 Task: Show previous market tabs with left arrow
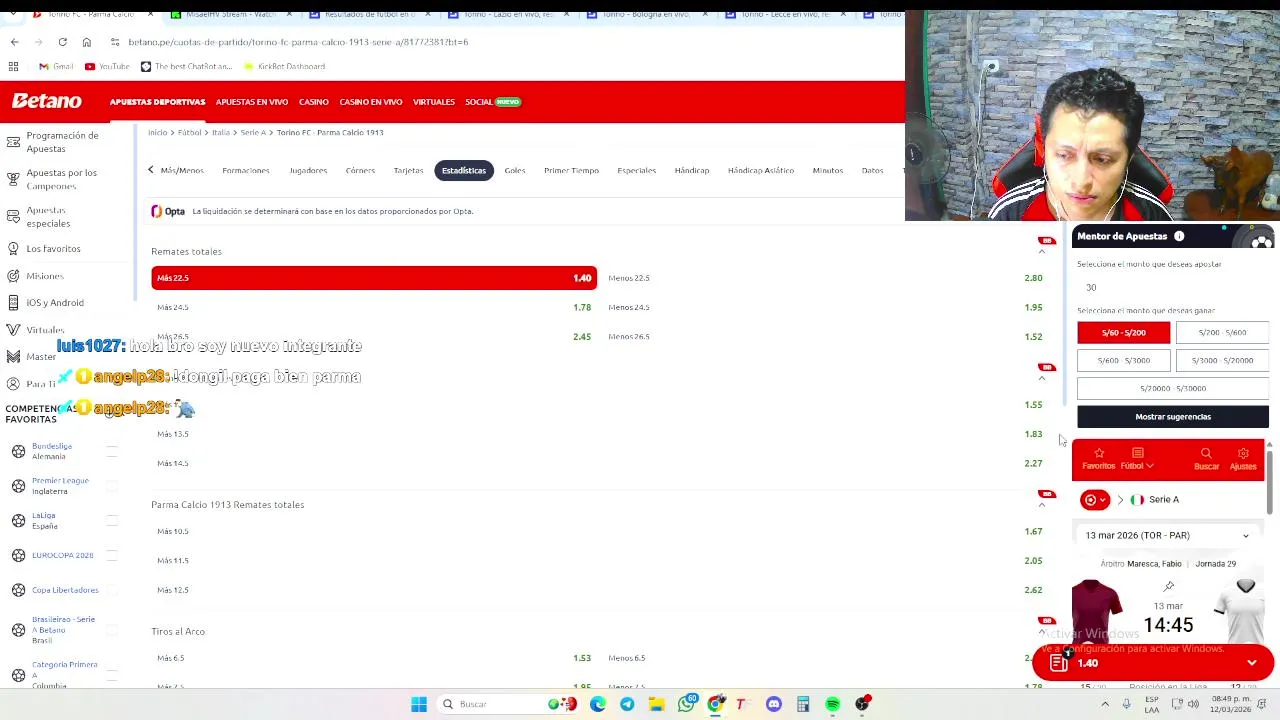tap(151, 170)
